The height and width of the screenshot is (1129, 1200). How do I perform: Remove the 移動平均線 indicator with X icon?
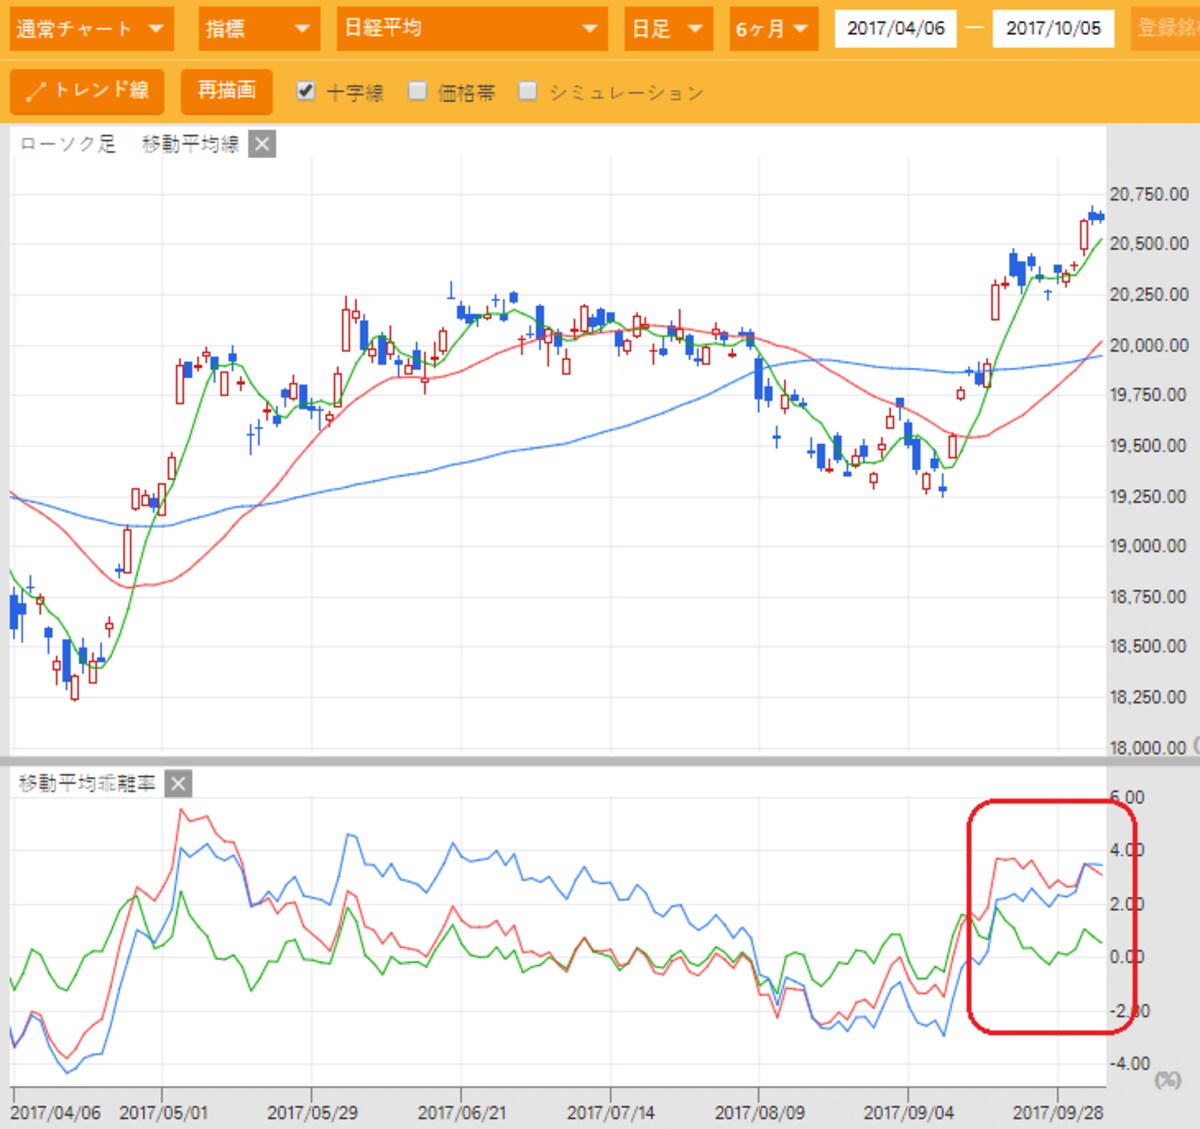coord(262,144)
